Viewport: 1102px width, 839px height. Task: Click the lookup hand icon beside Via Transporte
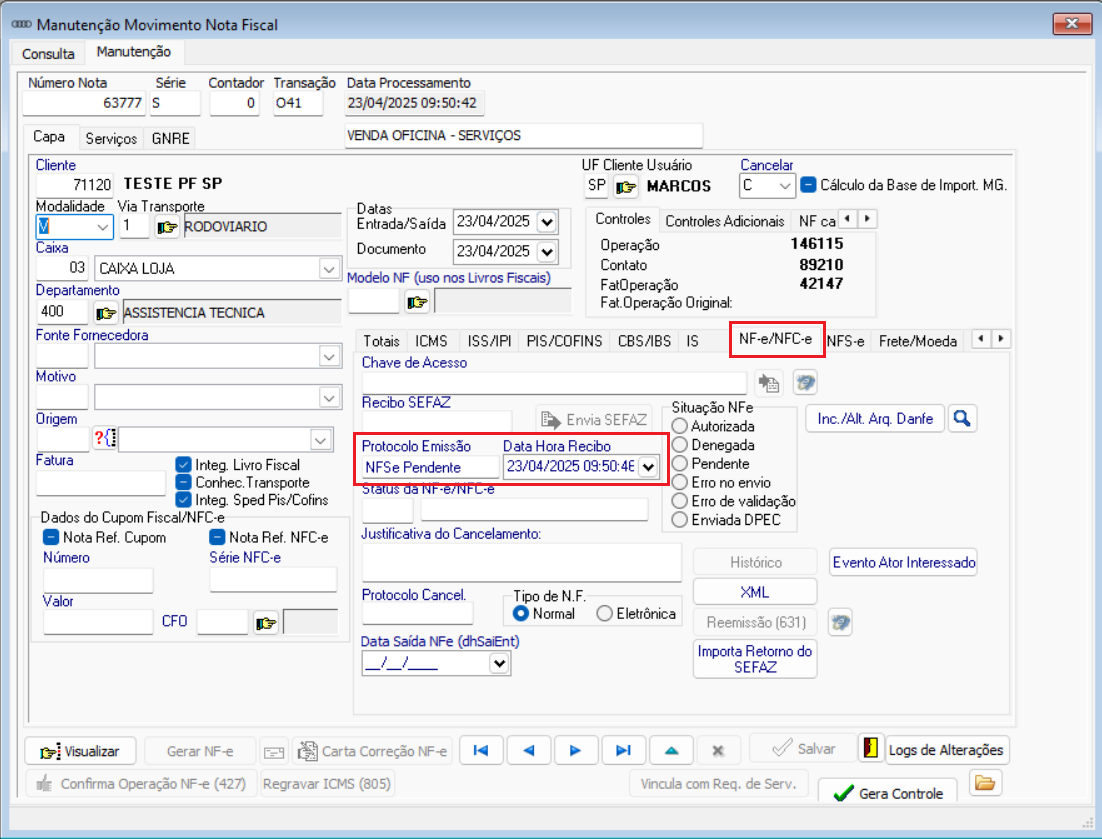(x=167, y=227)
